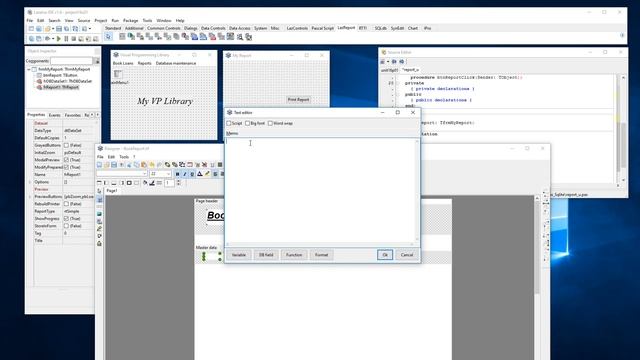This screenshot has width=640, height=360.
Task: Toggle the RebuildPrinter checkbox in Object Inspector
Action: point(66,204)
